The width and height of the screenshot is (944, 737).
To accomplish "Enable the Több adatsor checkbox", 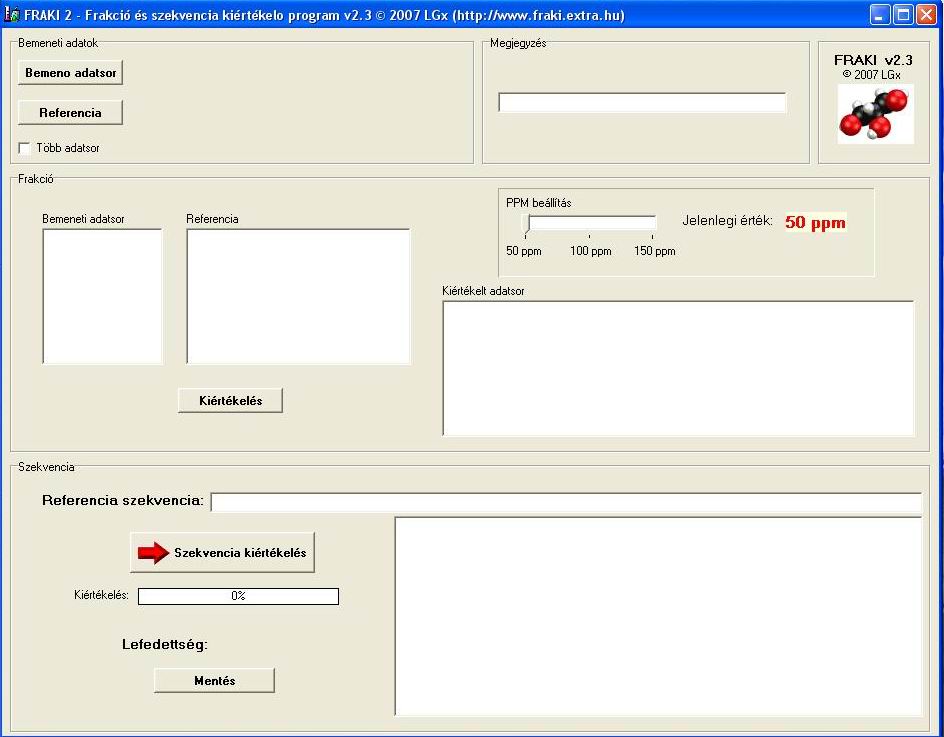I will pyautogui.click(x=25, y=148).
